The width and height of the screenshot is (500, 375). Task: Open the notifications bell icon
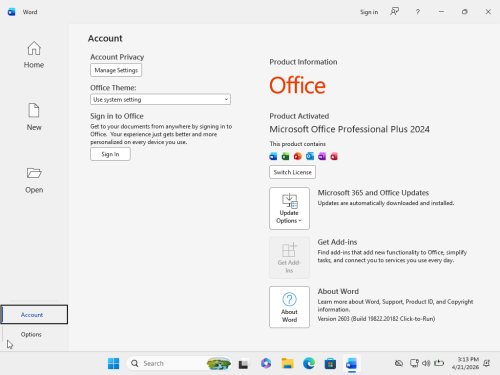487,363
